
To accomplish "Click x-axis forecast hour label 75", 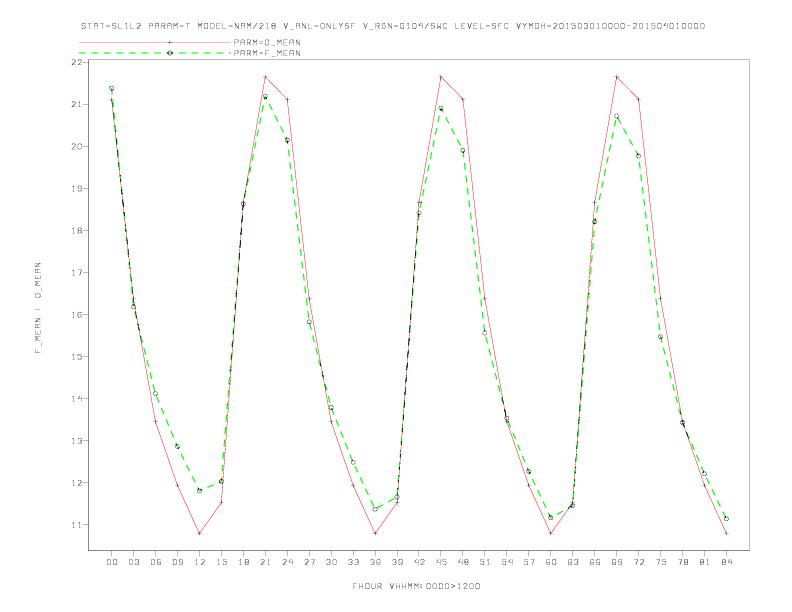I will click(661, 562).
